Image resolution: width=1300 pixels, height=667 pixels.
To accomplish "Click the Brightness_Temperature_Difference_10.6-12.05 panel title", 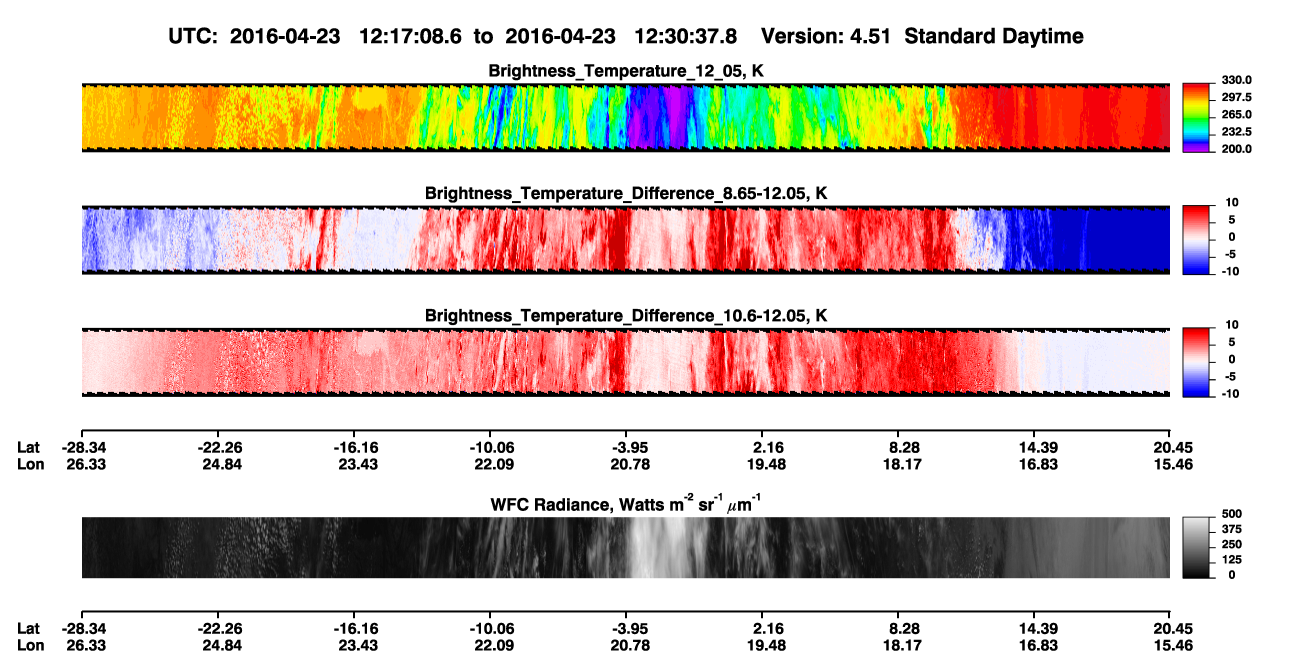I will coord(626,316).
